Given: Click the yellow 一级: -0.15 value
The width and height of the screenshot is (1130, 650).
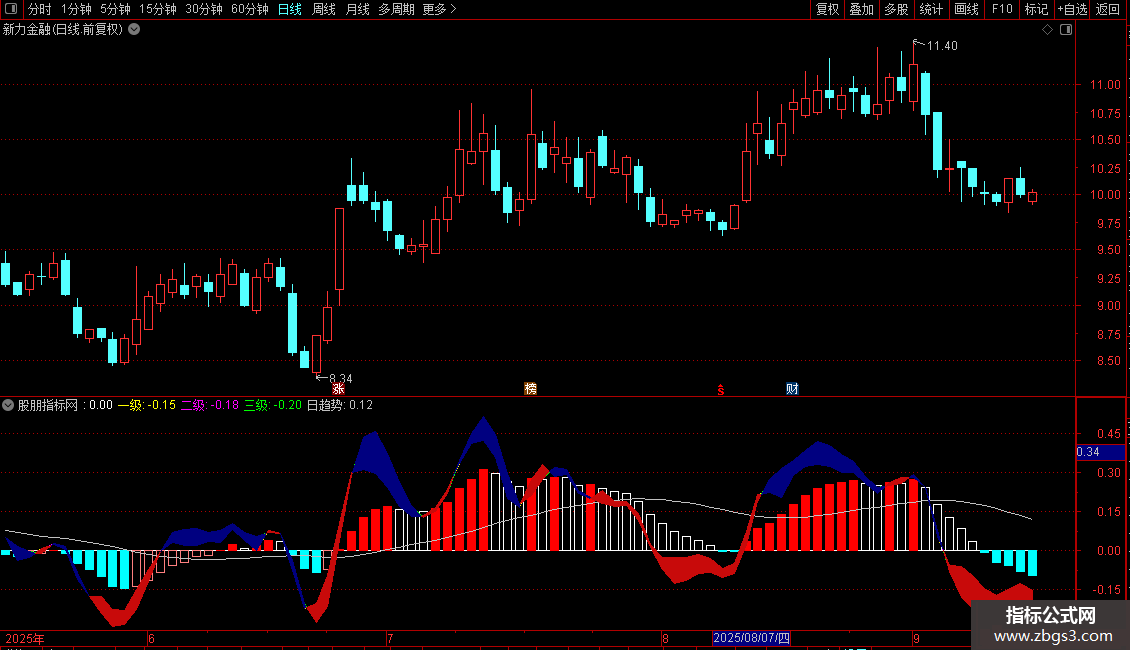Looking at the screenshot, I should pos(147,405).
